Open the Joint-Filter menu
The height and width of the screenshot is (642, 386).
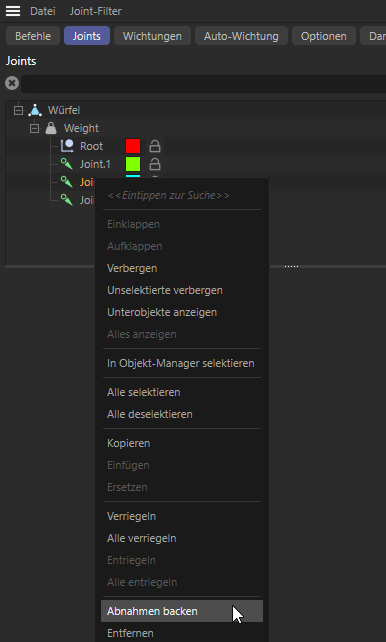[95, 11]
